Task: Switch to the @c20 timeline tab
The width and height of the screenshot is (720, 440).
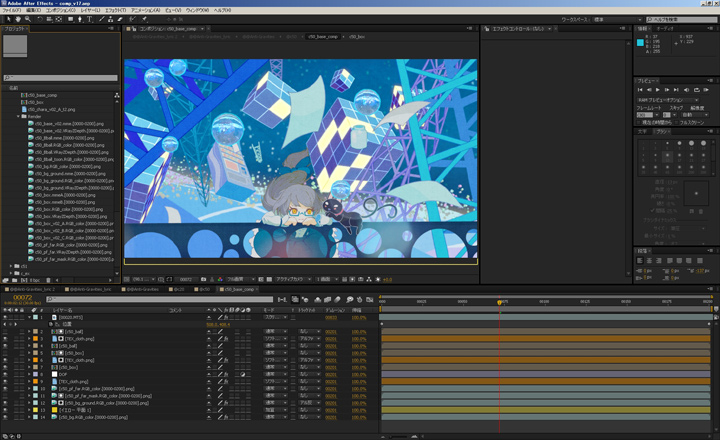Action: click(x=176, y=289)
